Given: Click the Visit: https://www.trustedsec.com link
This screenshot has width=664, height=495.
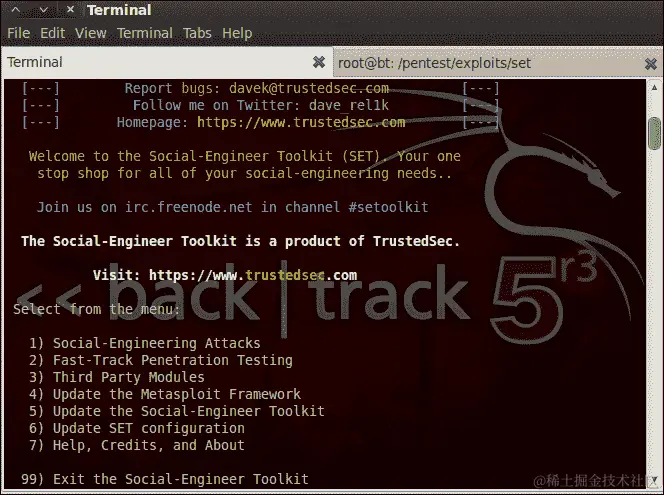Looking at the screenshot, I should coord(225,275).
